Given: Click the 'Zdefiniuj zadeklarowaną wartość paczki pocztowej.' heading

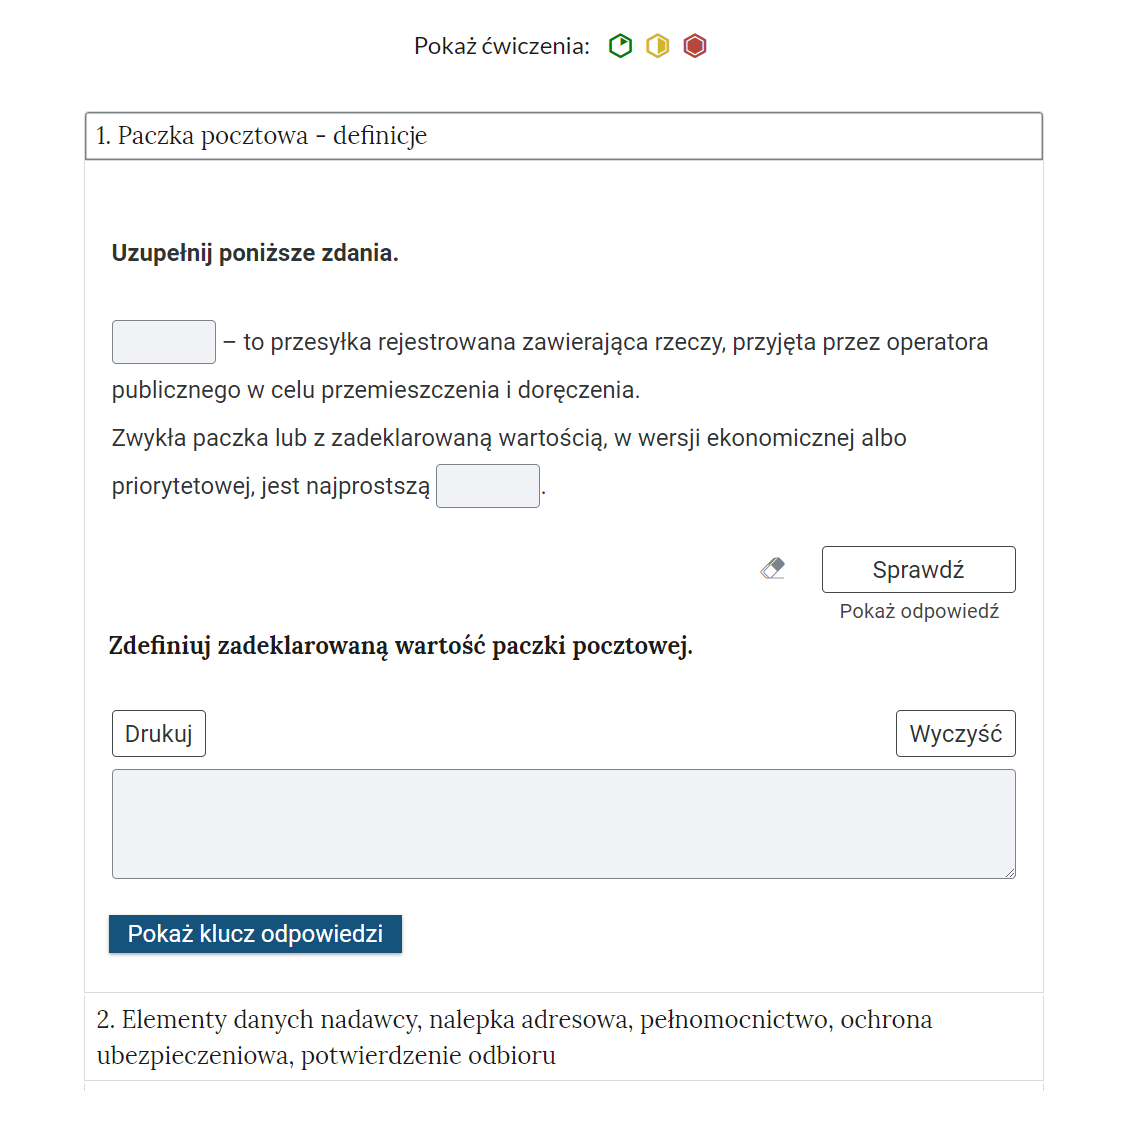Looking at the screenshot, I should click(400, 646).
